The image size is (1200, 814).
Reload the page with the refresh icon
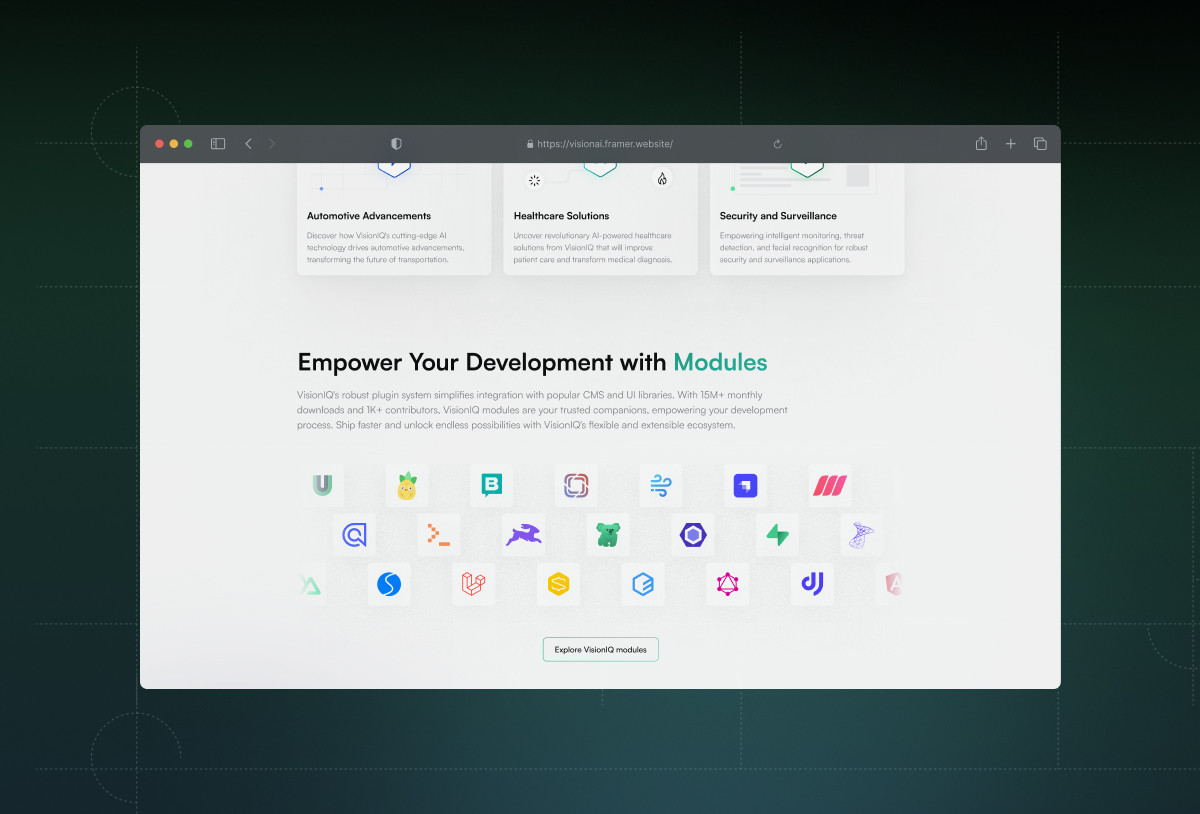(x=778, y=144)
